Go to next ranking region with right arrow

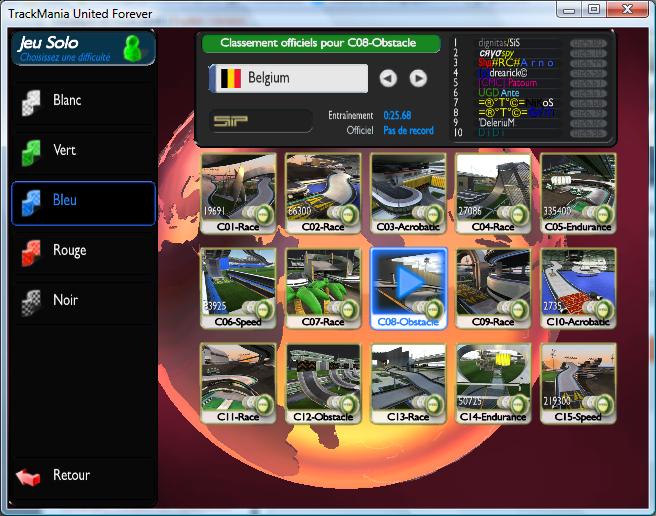coord(418,78)
